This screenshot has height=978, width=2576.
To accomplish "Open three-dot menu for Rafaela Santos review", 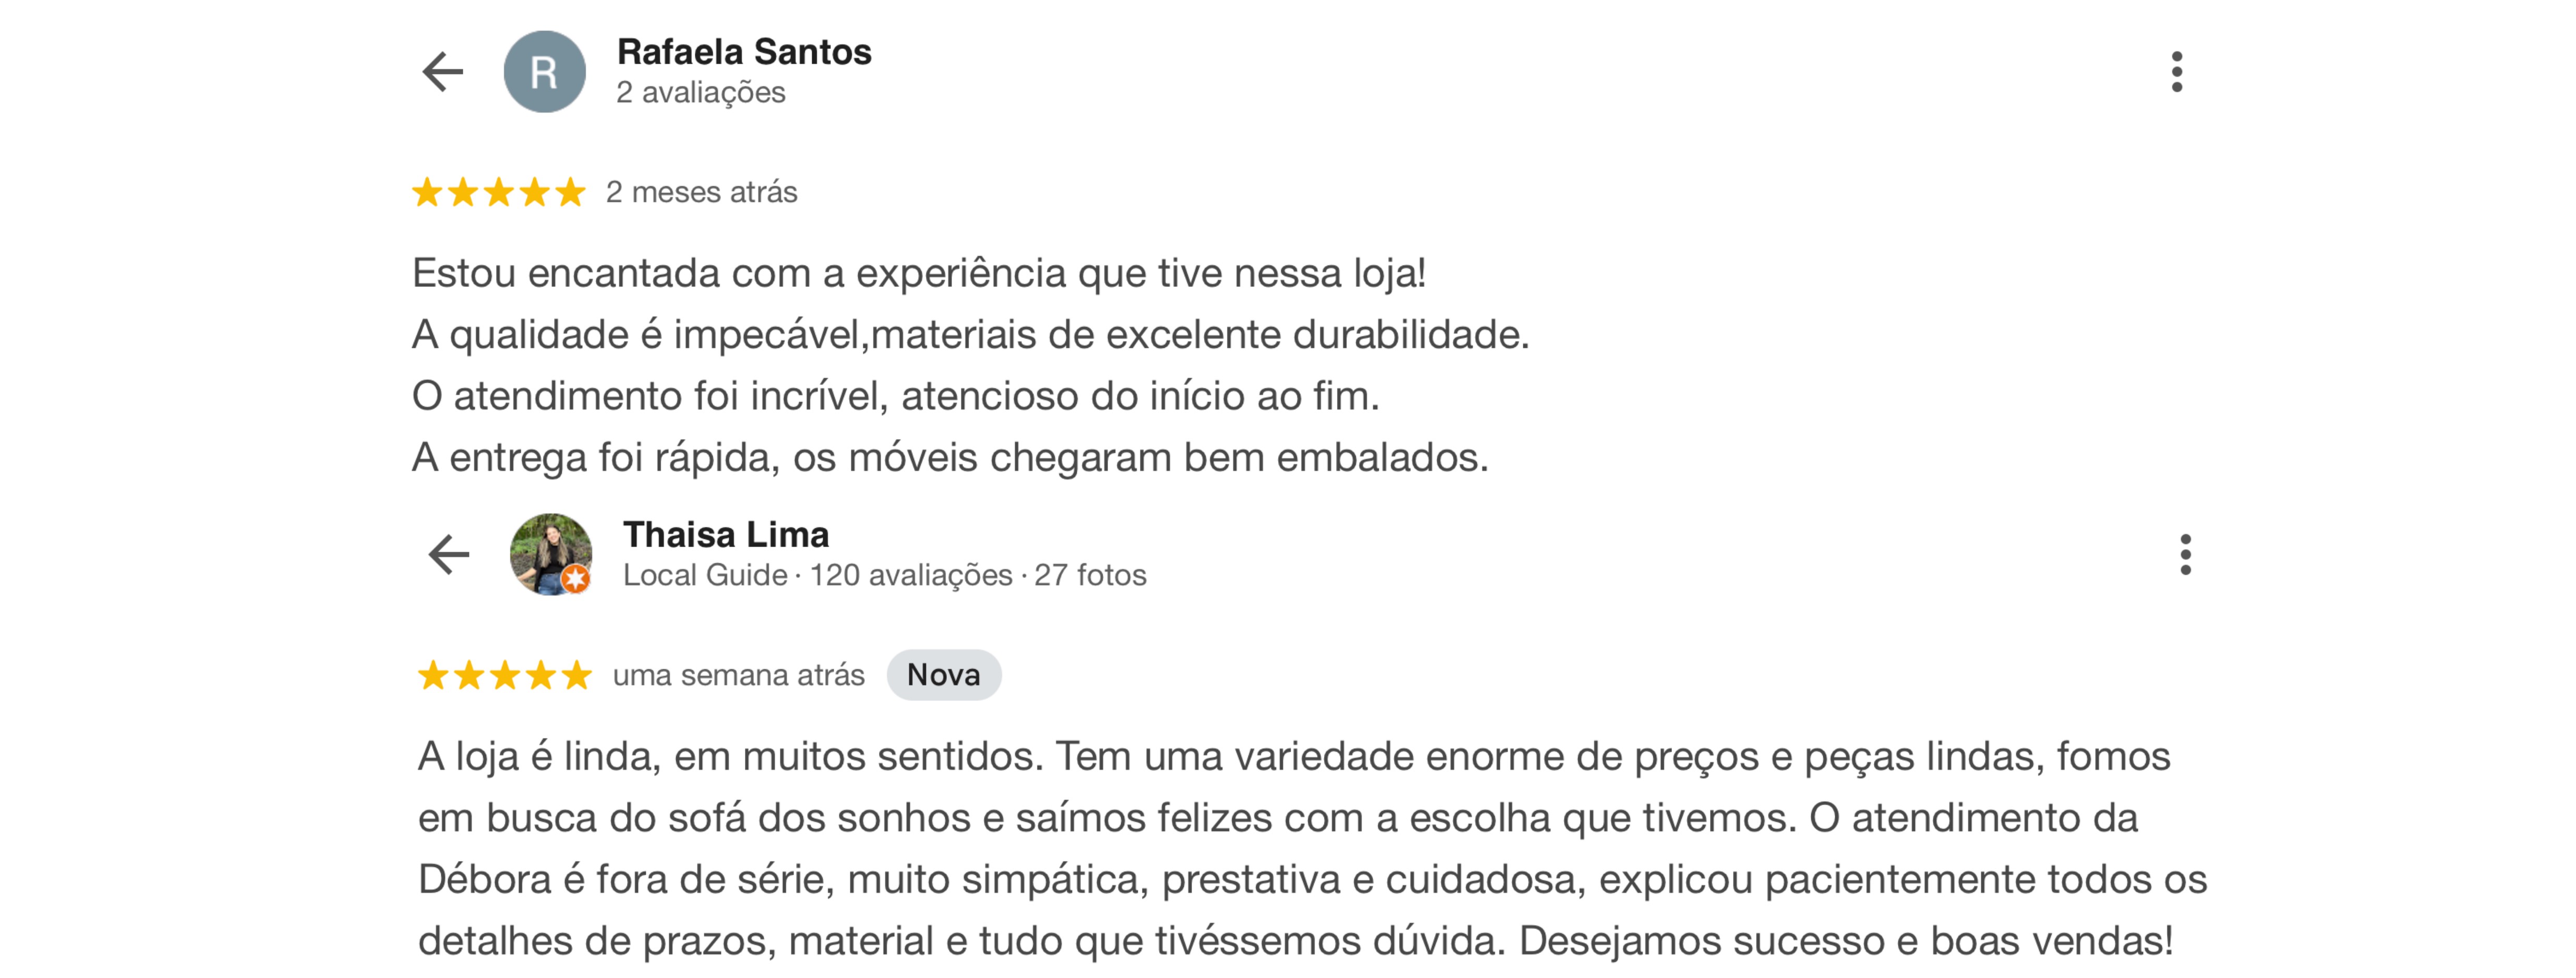I will (x=2176, y=72).
